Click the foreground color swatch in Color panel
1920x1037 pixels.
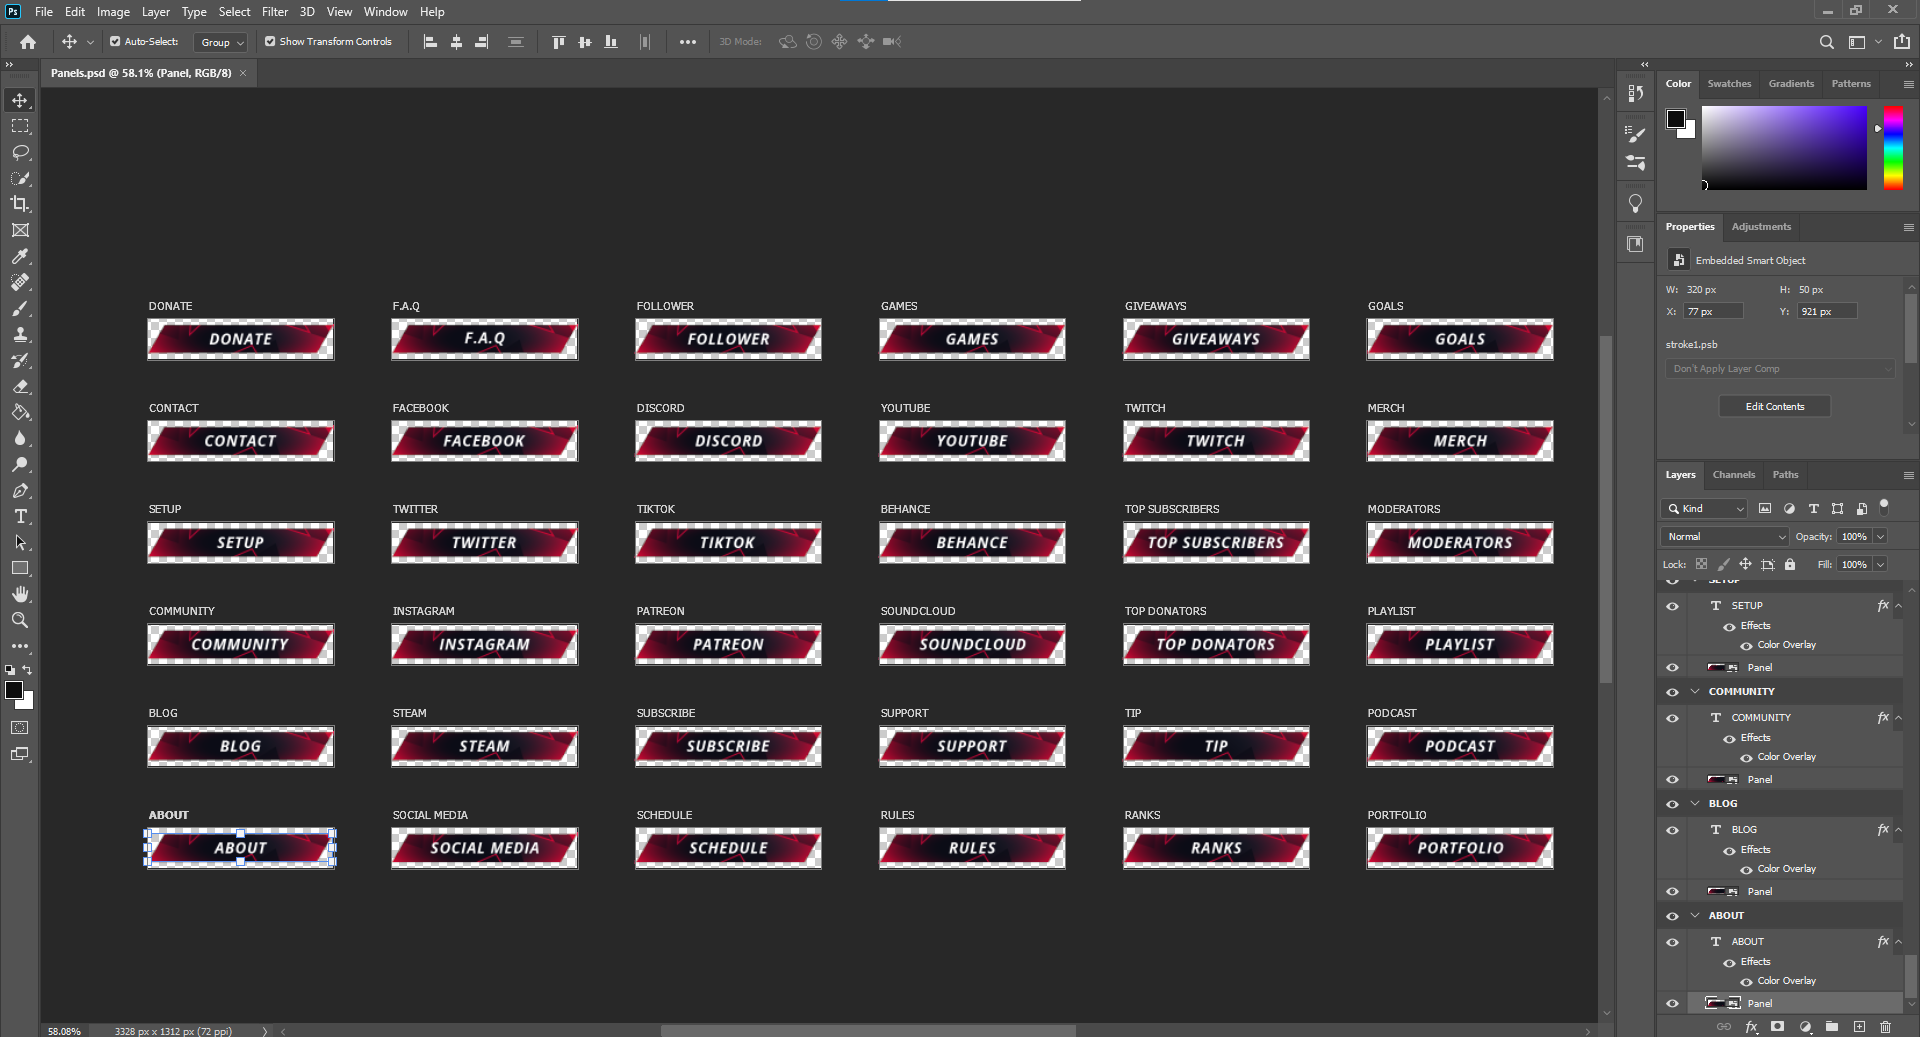click(x=1675, y=119)
